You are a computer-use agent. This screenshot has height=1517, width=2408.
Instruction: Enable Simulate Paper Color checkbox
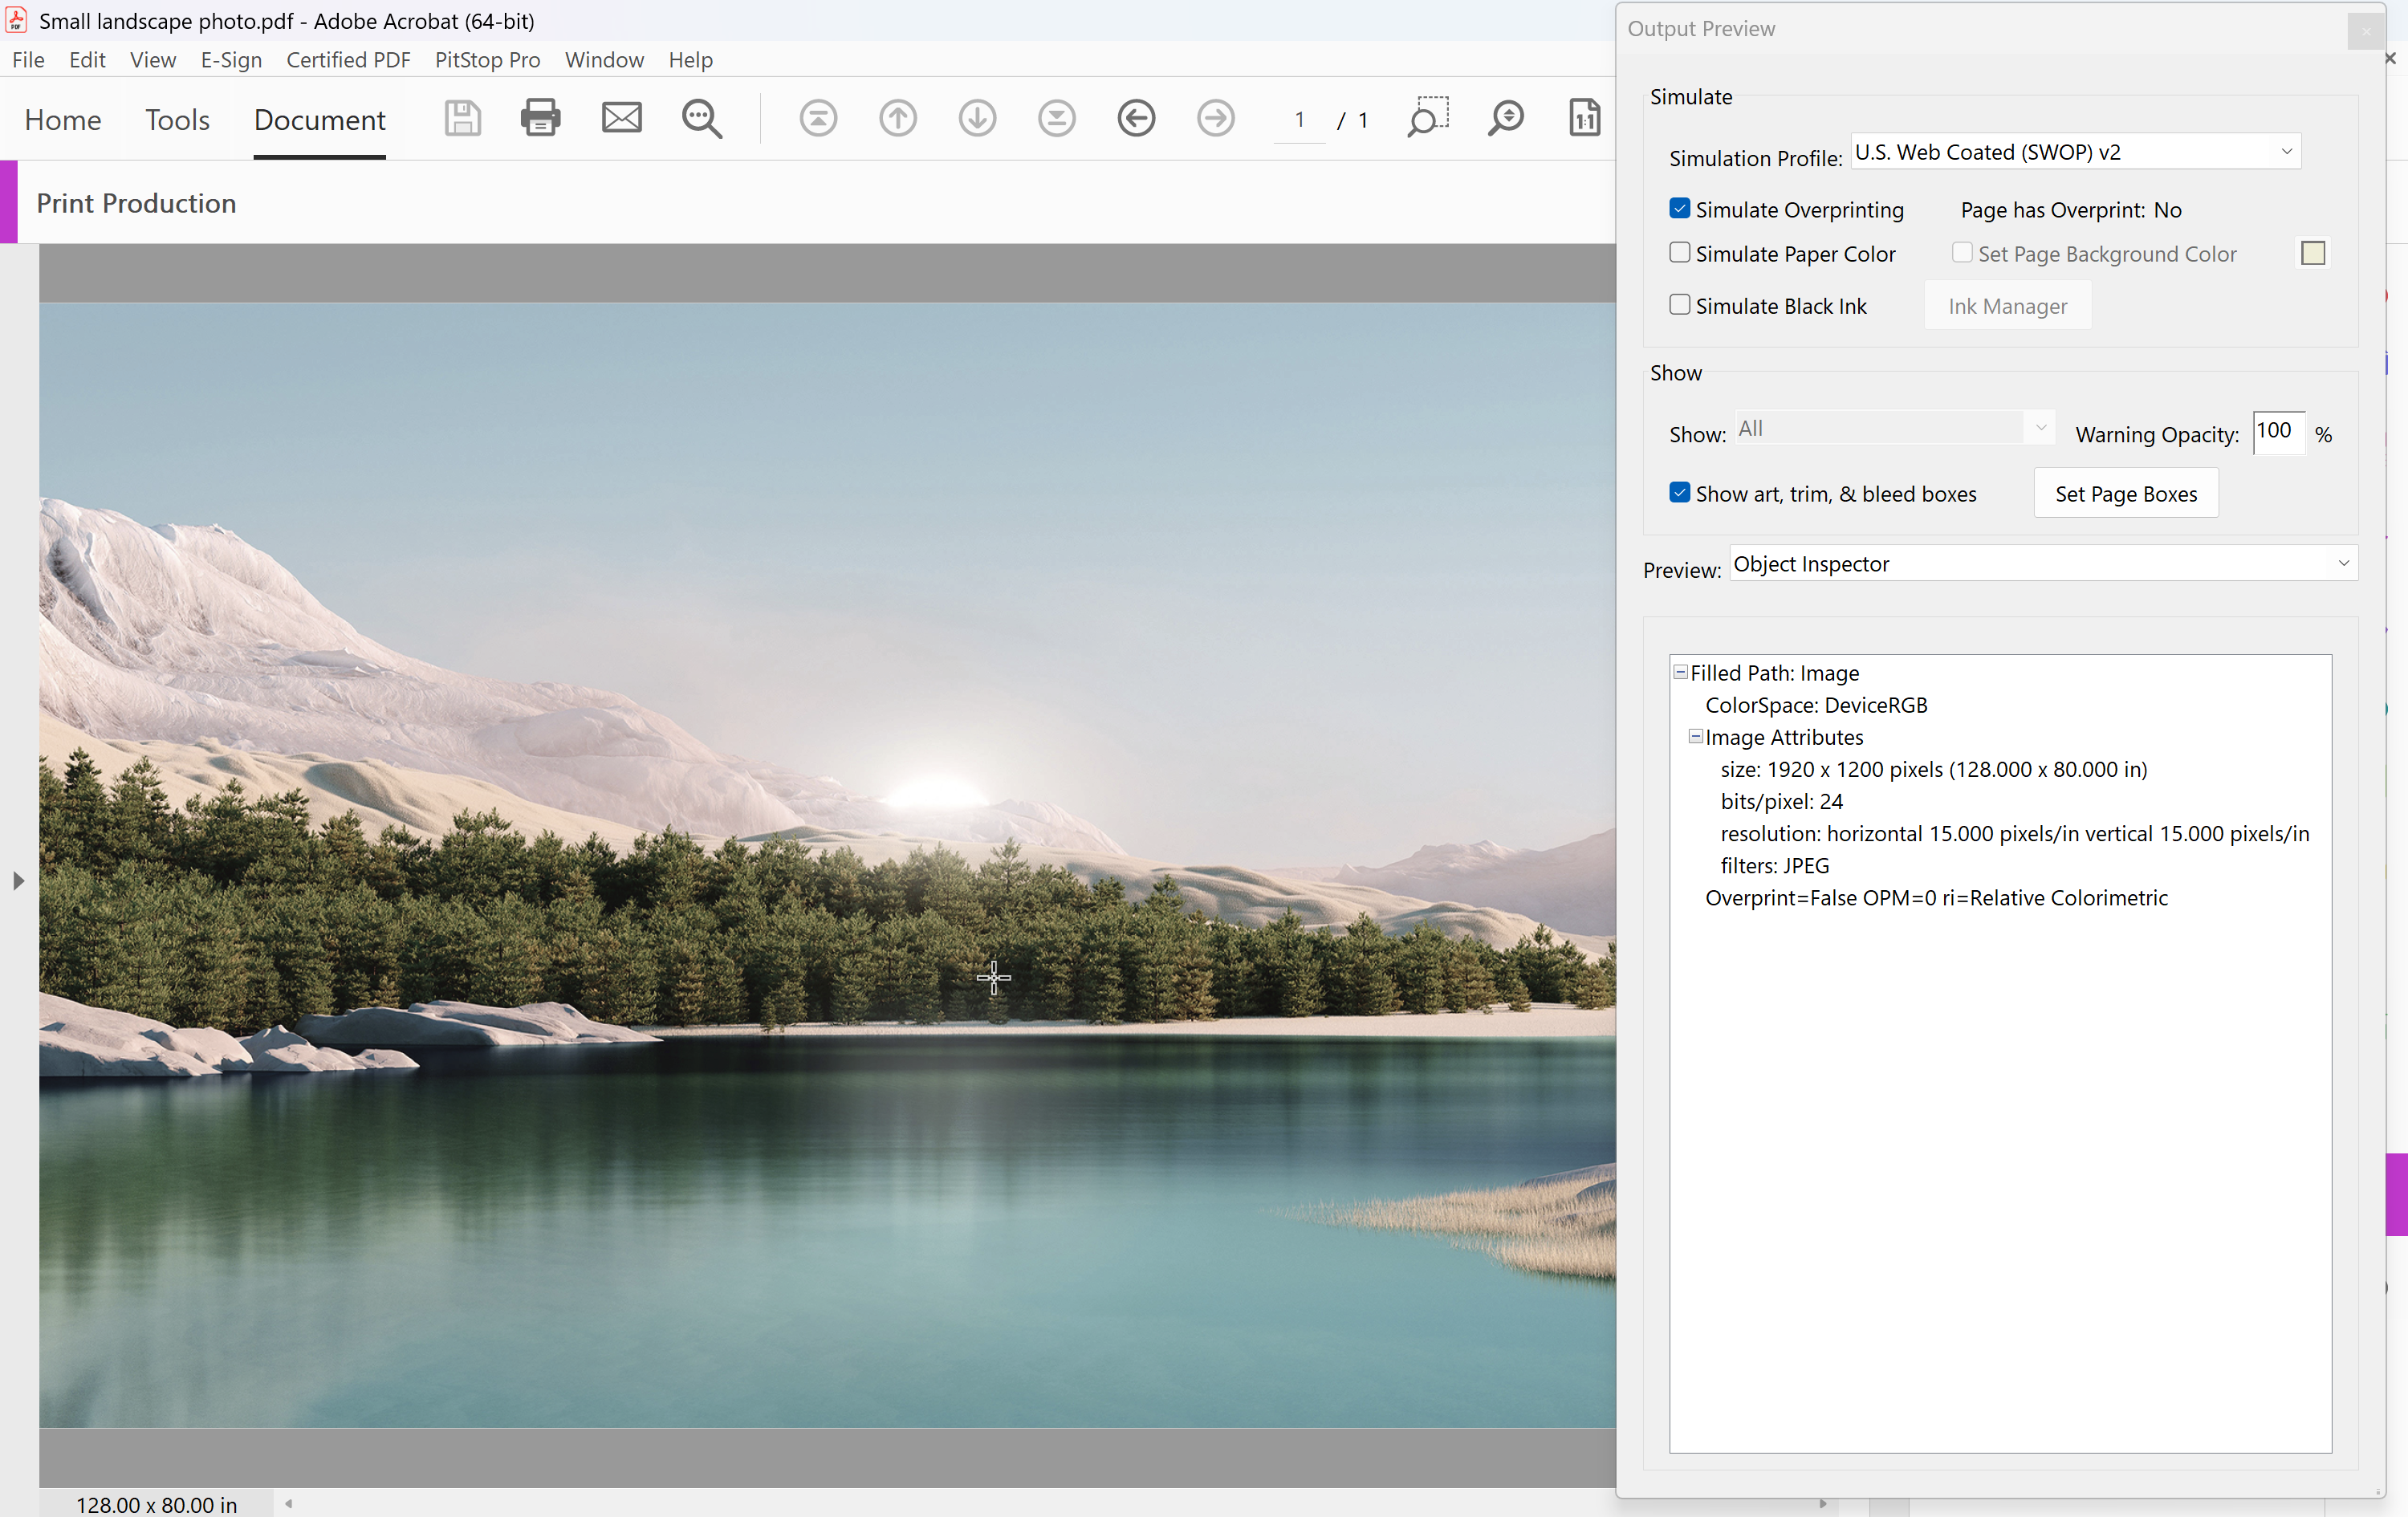[1679, 253]
